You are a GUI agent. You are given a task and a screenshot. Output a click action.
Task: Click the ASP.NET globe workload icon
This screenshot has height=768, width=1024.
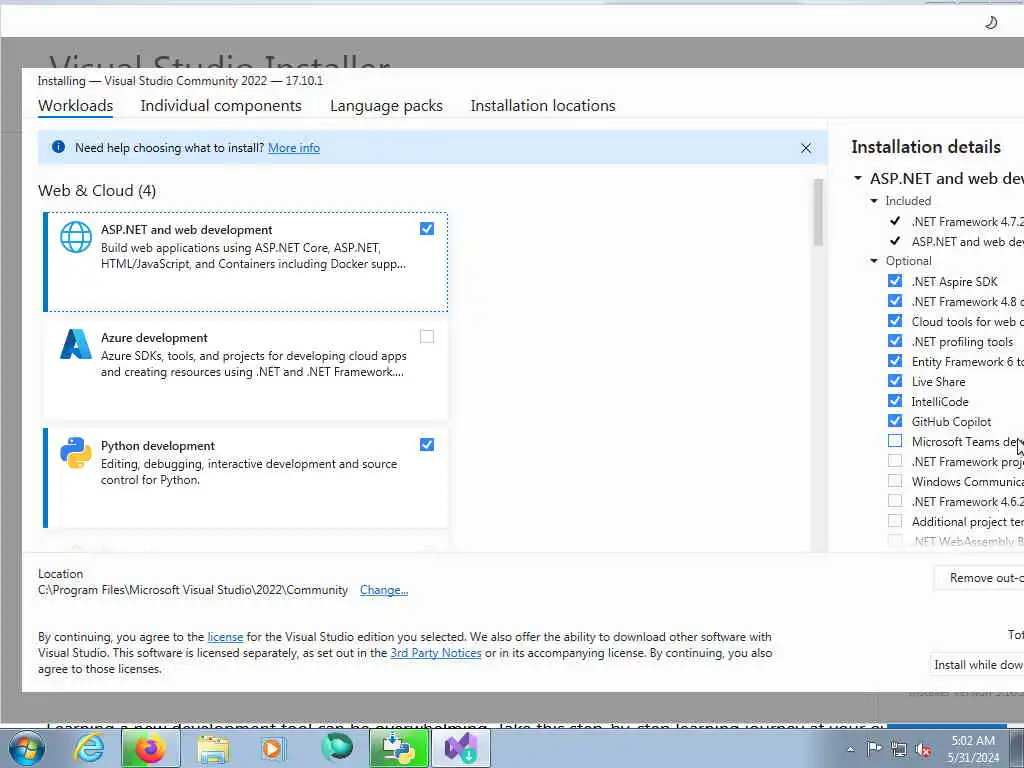76,237
